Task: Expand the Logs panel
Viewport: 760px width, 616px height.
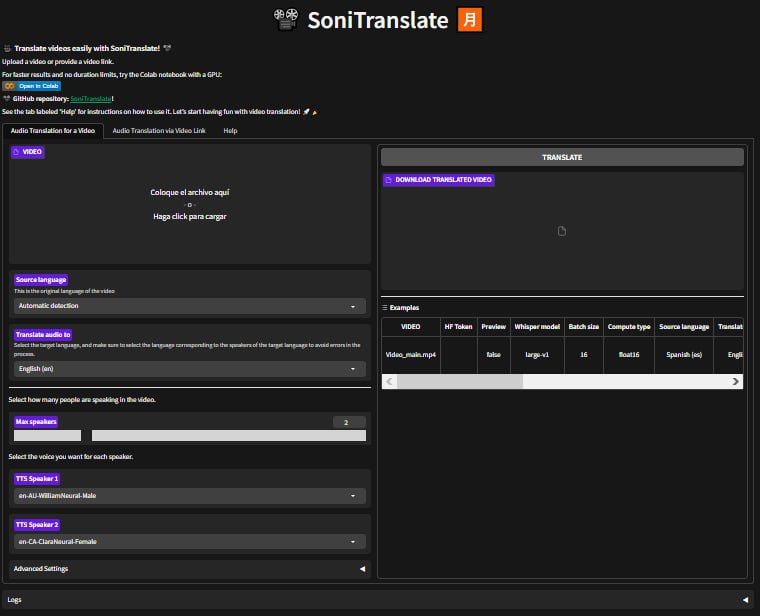Action: pyautogui.click(x=380, y=600)
